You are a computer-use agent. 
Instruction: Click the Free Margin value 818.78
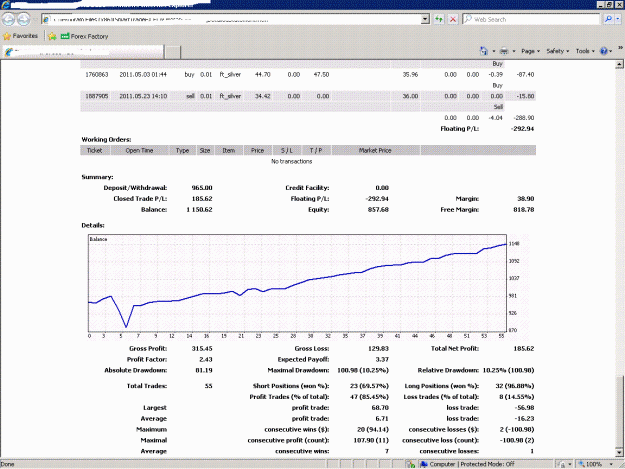point(523,210)
